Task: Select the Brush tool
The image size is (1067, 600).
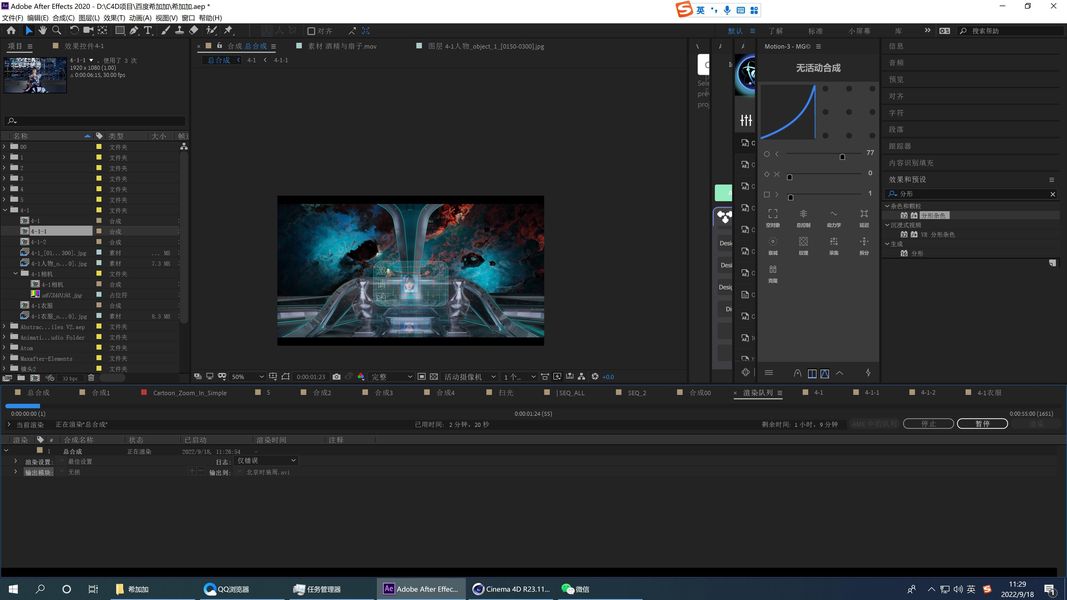Action: 165,31
